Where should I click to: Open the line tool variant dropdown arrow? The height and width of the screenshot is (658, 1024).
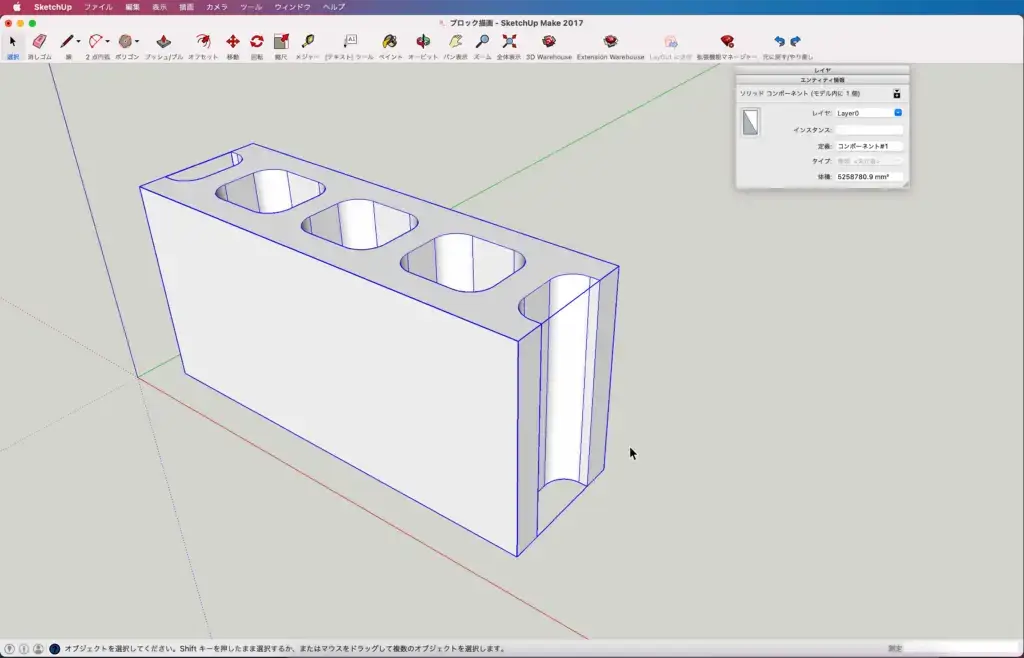point(78,42)
